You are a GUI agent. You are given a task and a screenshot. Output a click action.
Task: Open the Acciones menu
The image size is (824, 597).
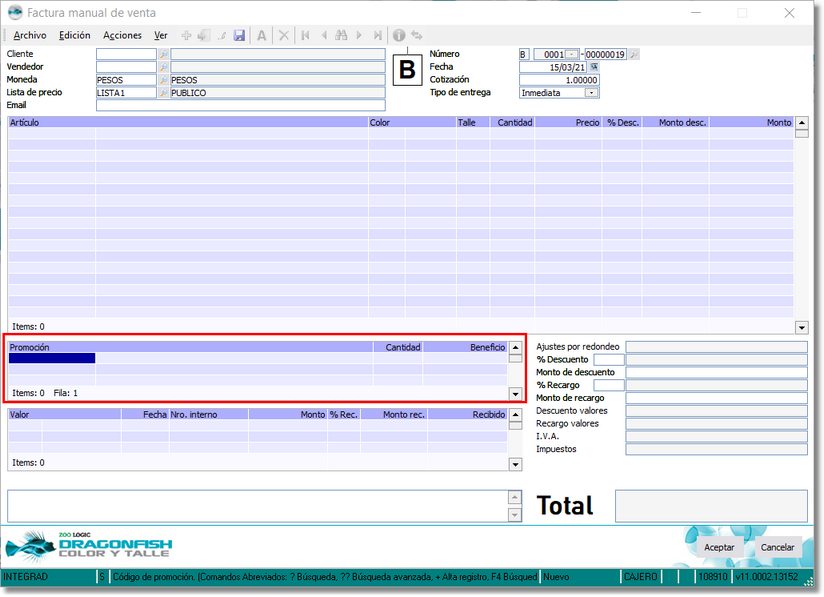point(122,35)
